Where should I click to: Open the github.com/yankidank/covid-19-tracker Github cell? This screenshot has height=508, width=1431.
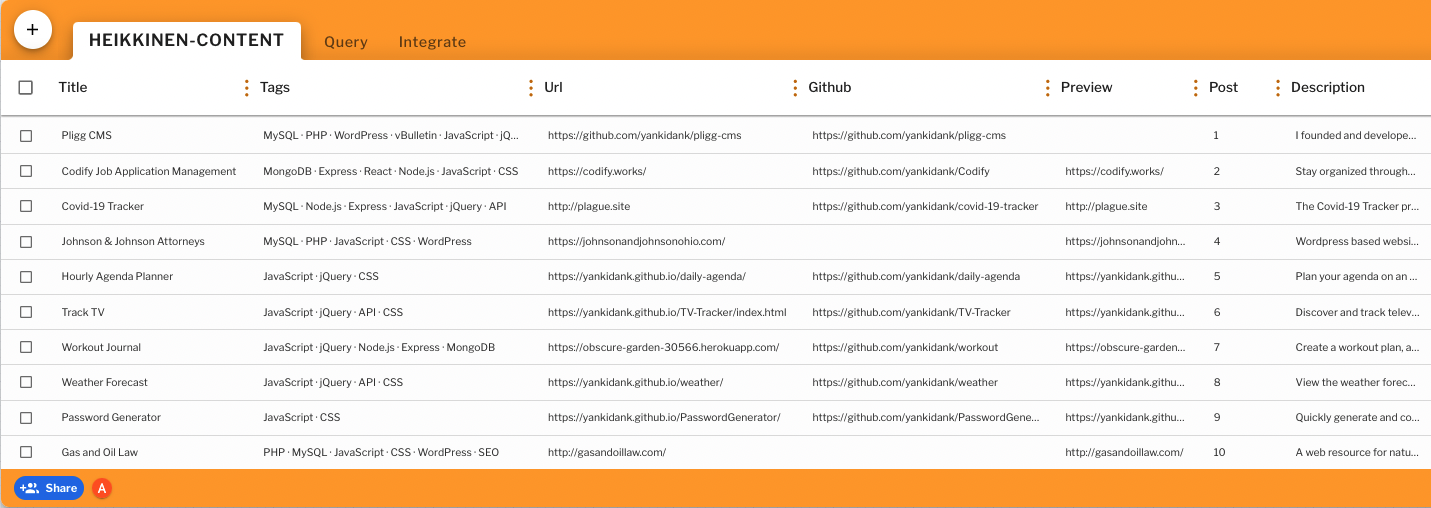tap(925, 206)
